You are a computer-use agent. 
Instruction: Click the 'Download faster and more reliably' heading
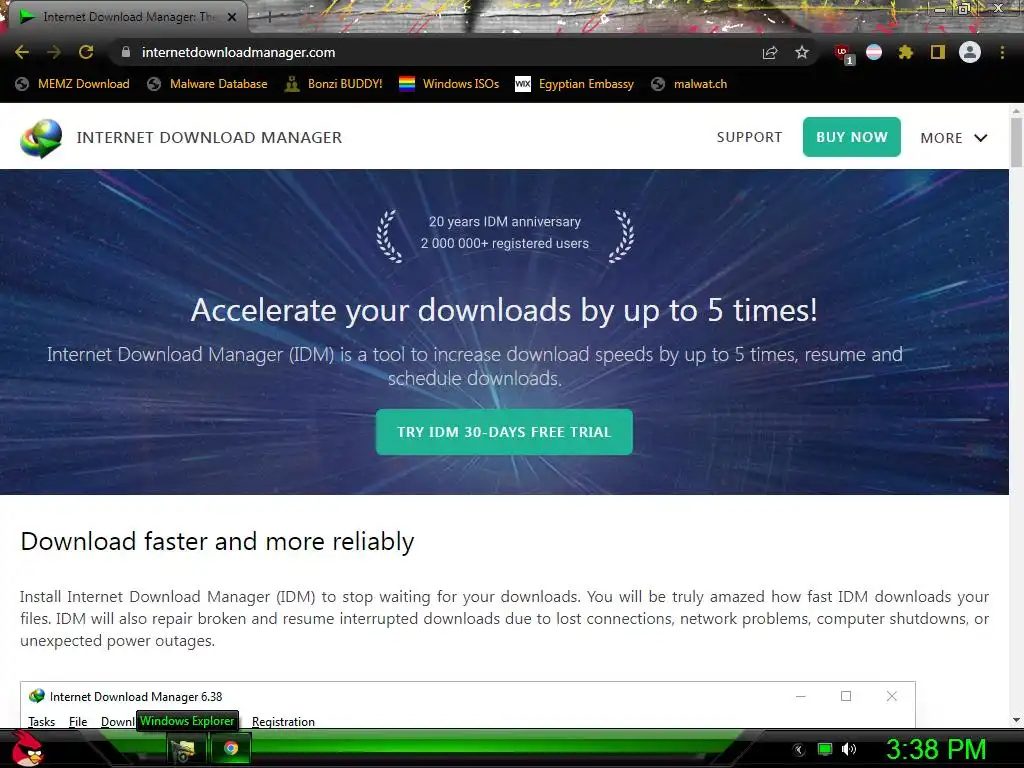(217, 542)
